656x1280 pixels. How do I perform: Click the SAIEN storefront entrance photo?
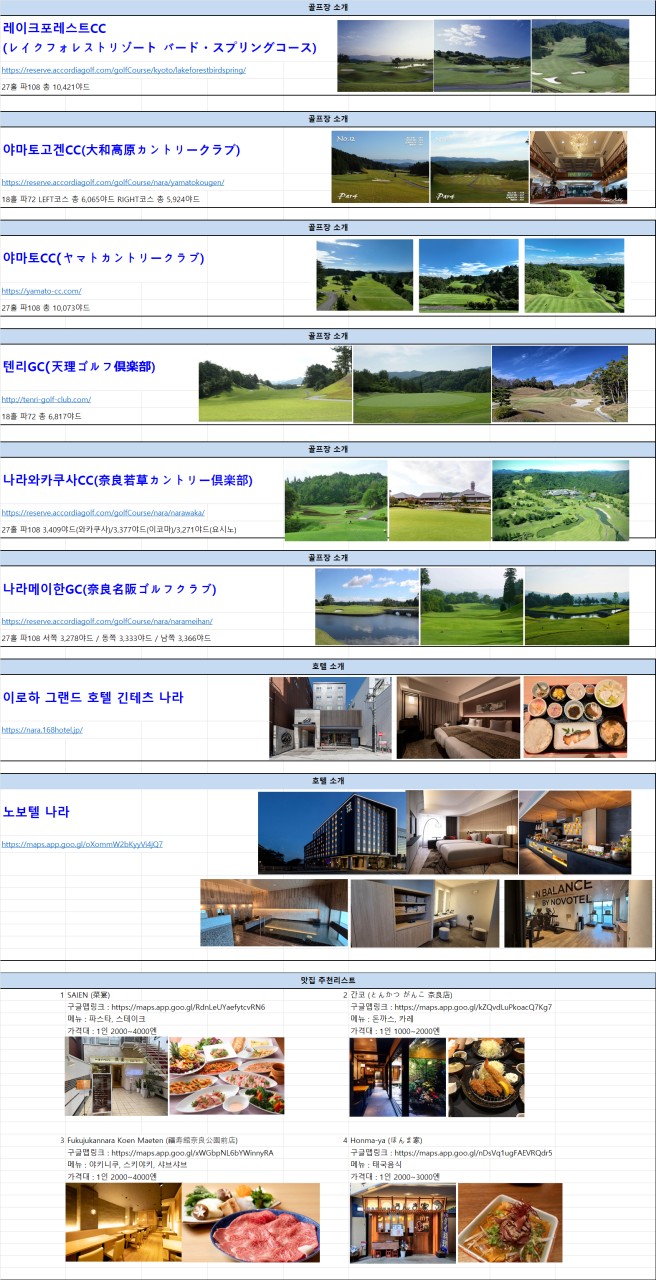(116, 1076)
